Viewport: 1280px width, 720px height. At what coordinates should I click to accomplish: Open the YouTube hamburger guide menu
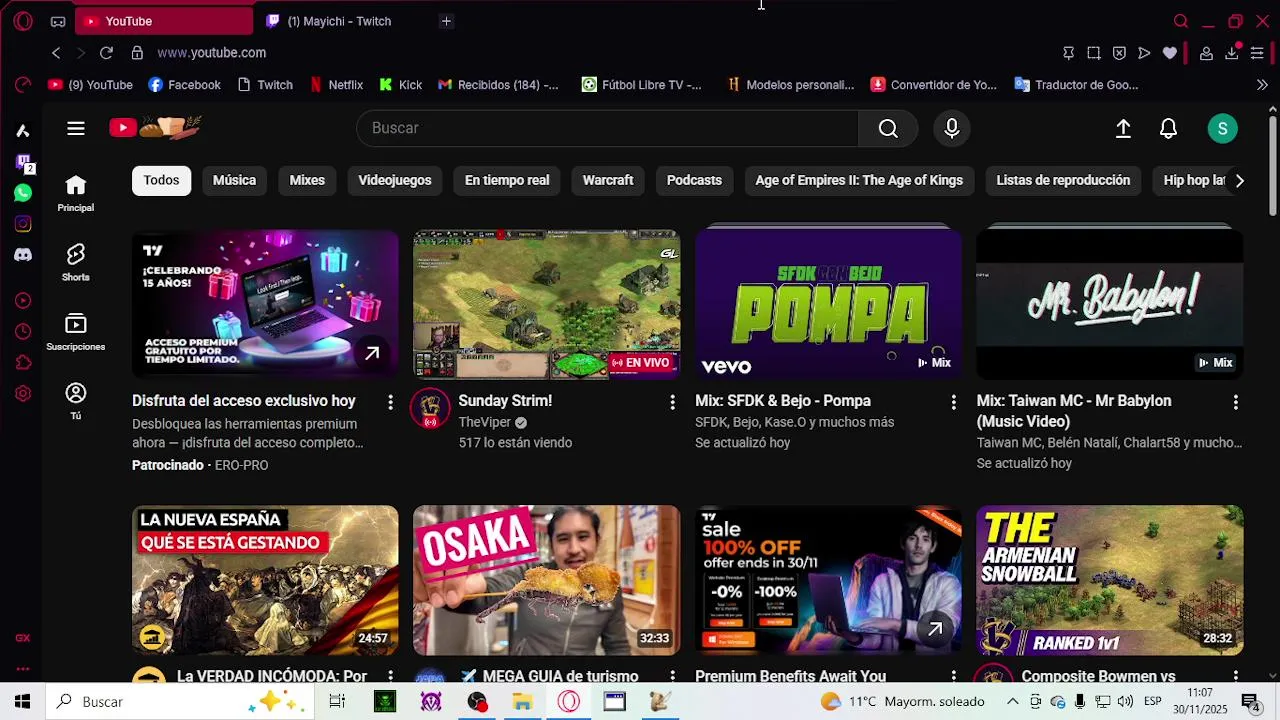click(76, 128)
